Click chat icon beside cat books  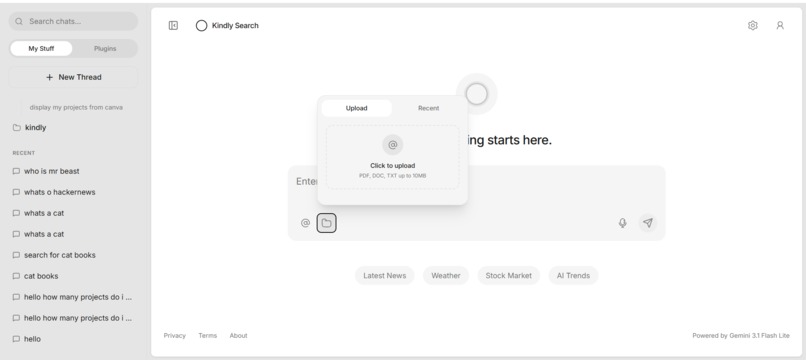16,276
